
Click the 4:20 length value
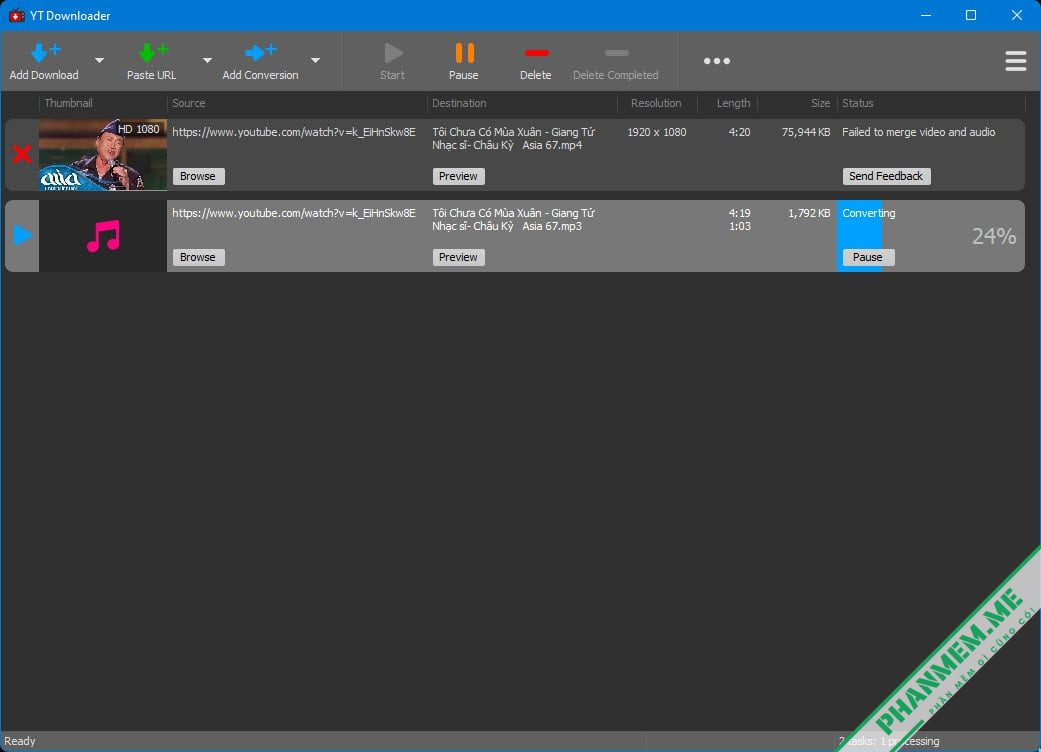tap(740, 132)
